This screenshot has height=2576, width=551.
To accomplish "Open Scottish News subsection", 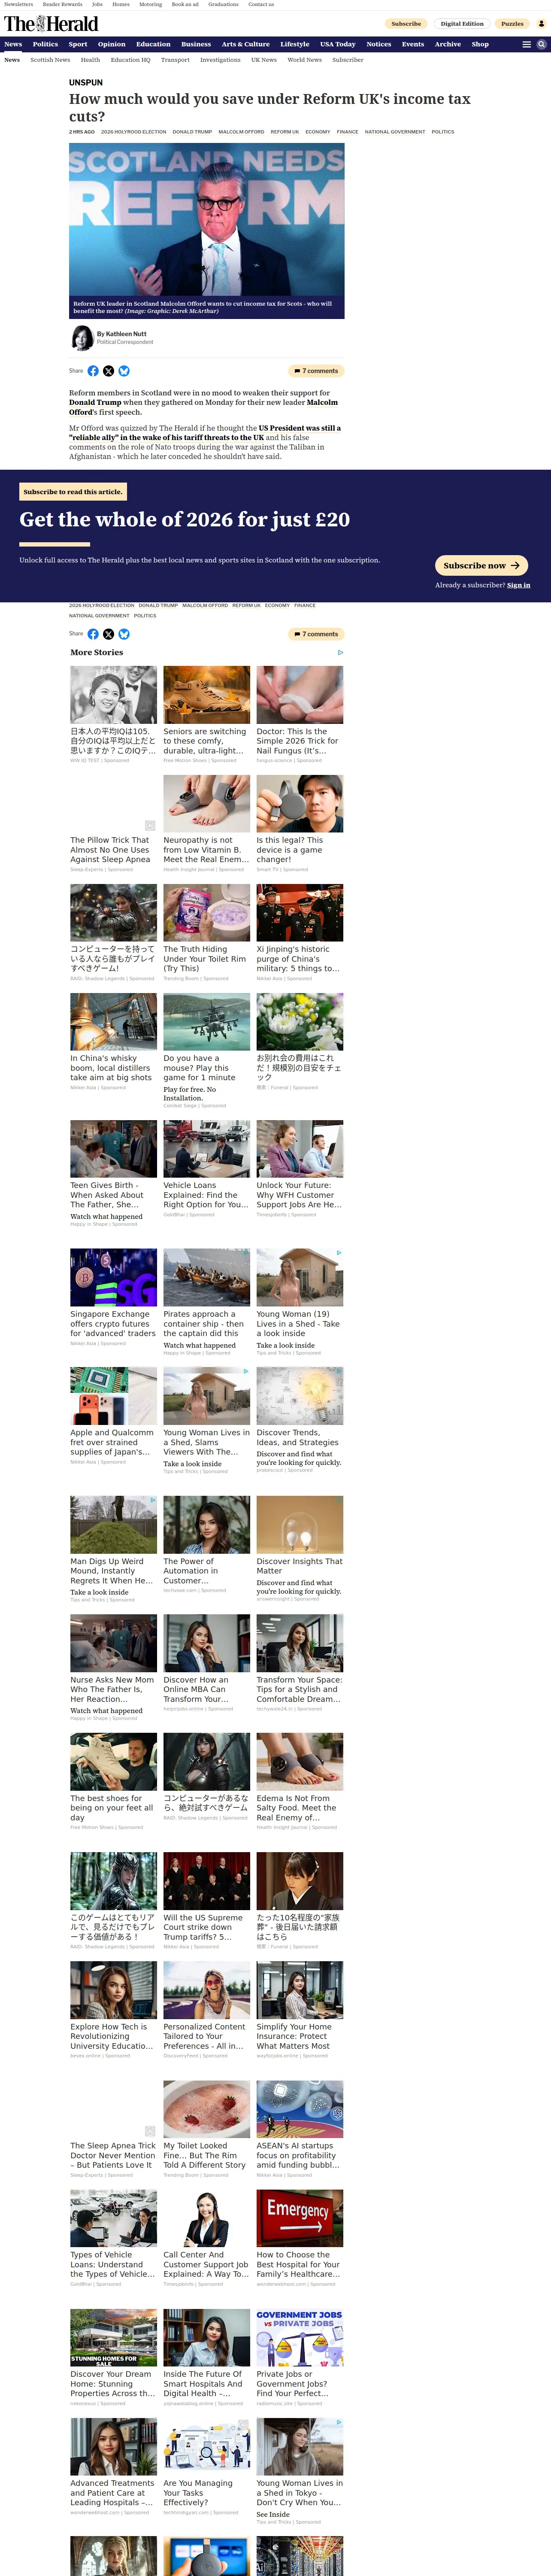I will tap(50, 60).
